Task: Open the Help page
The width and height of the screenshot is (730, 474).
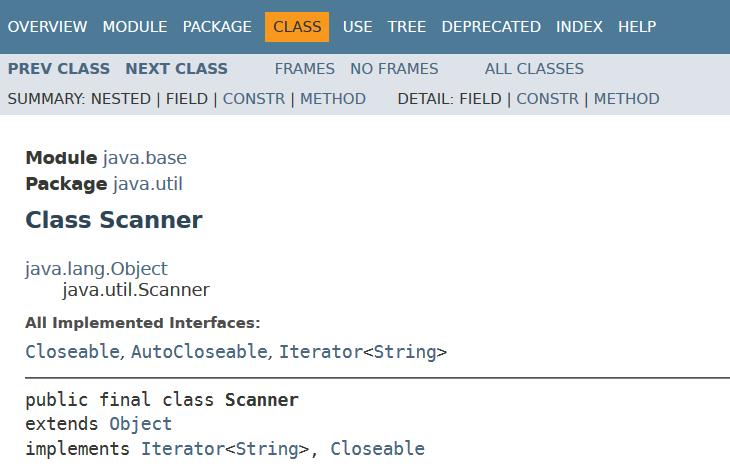Action: (637, 27)
